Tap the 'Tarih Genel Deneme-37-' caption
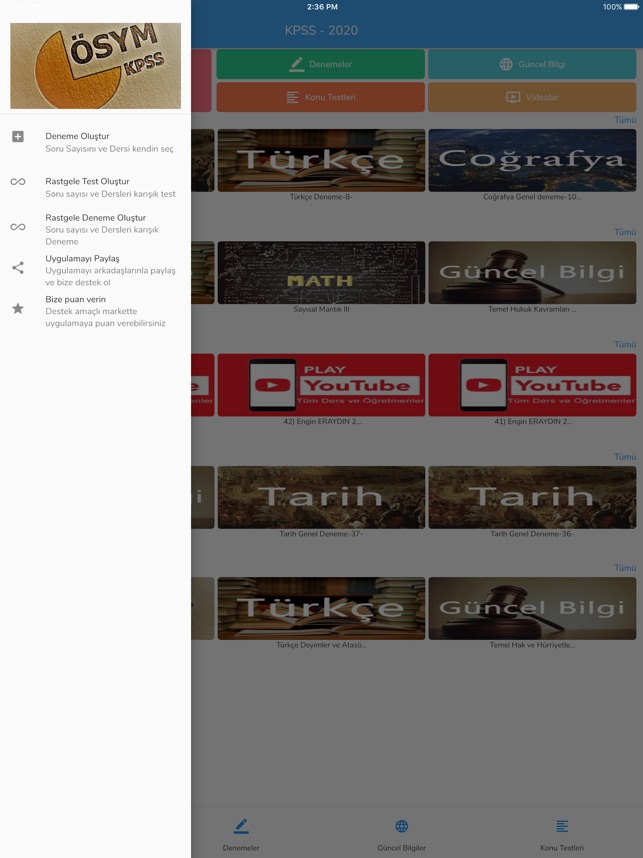 (321, 534)
